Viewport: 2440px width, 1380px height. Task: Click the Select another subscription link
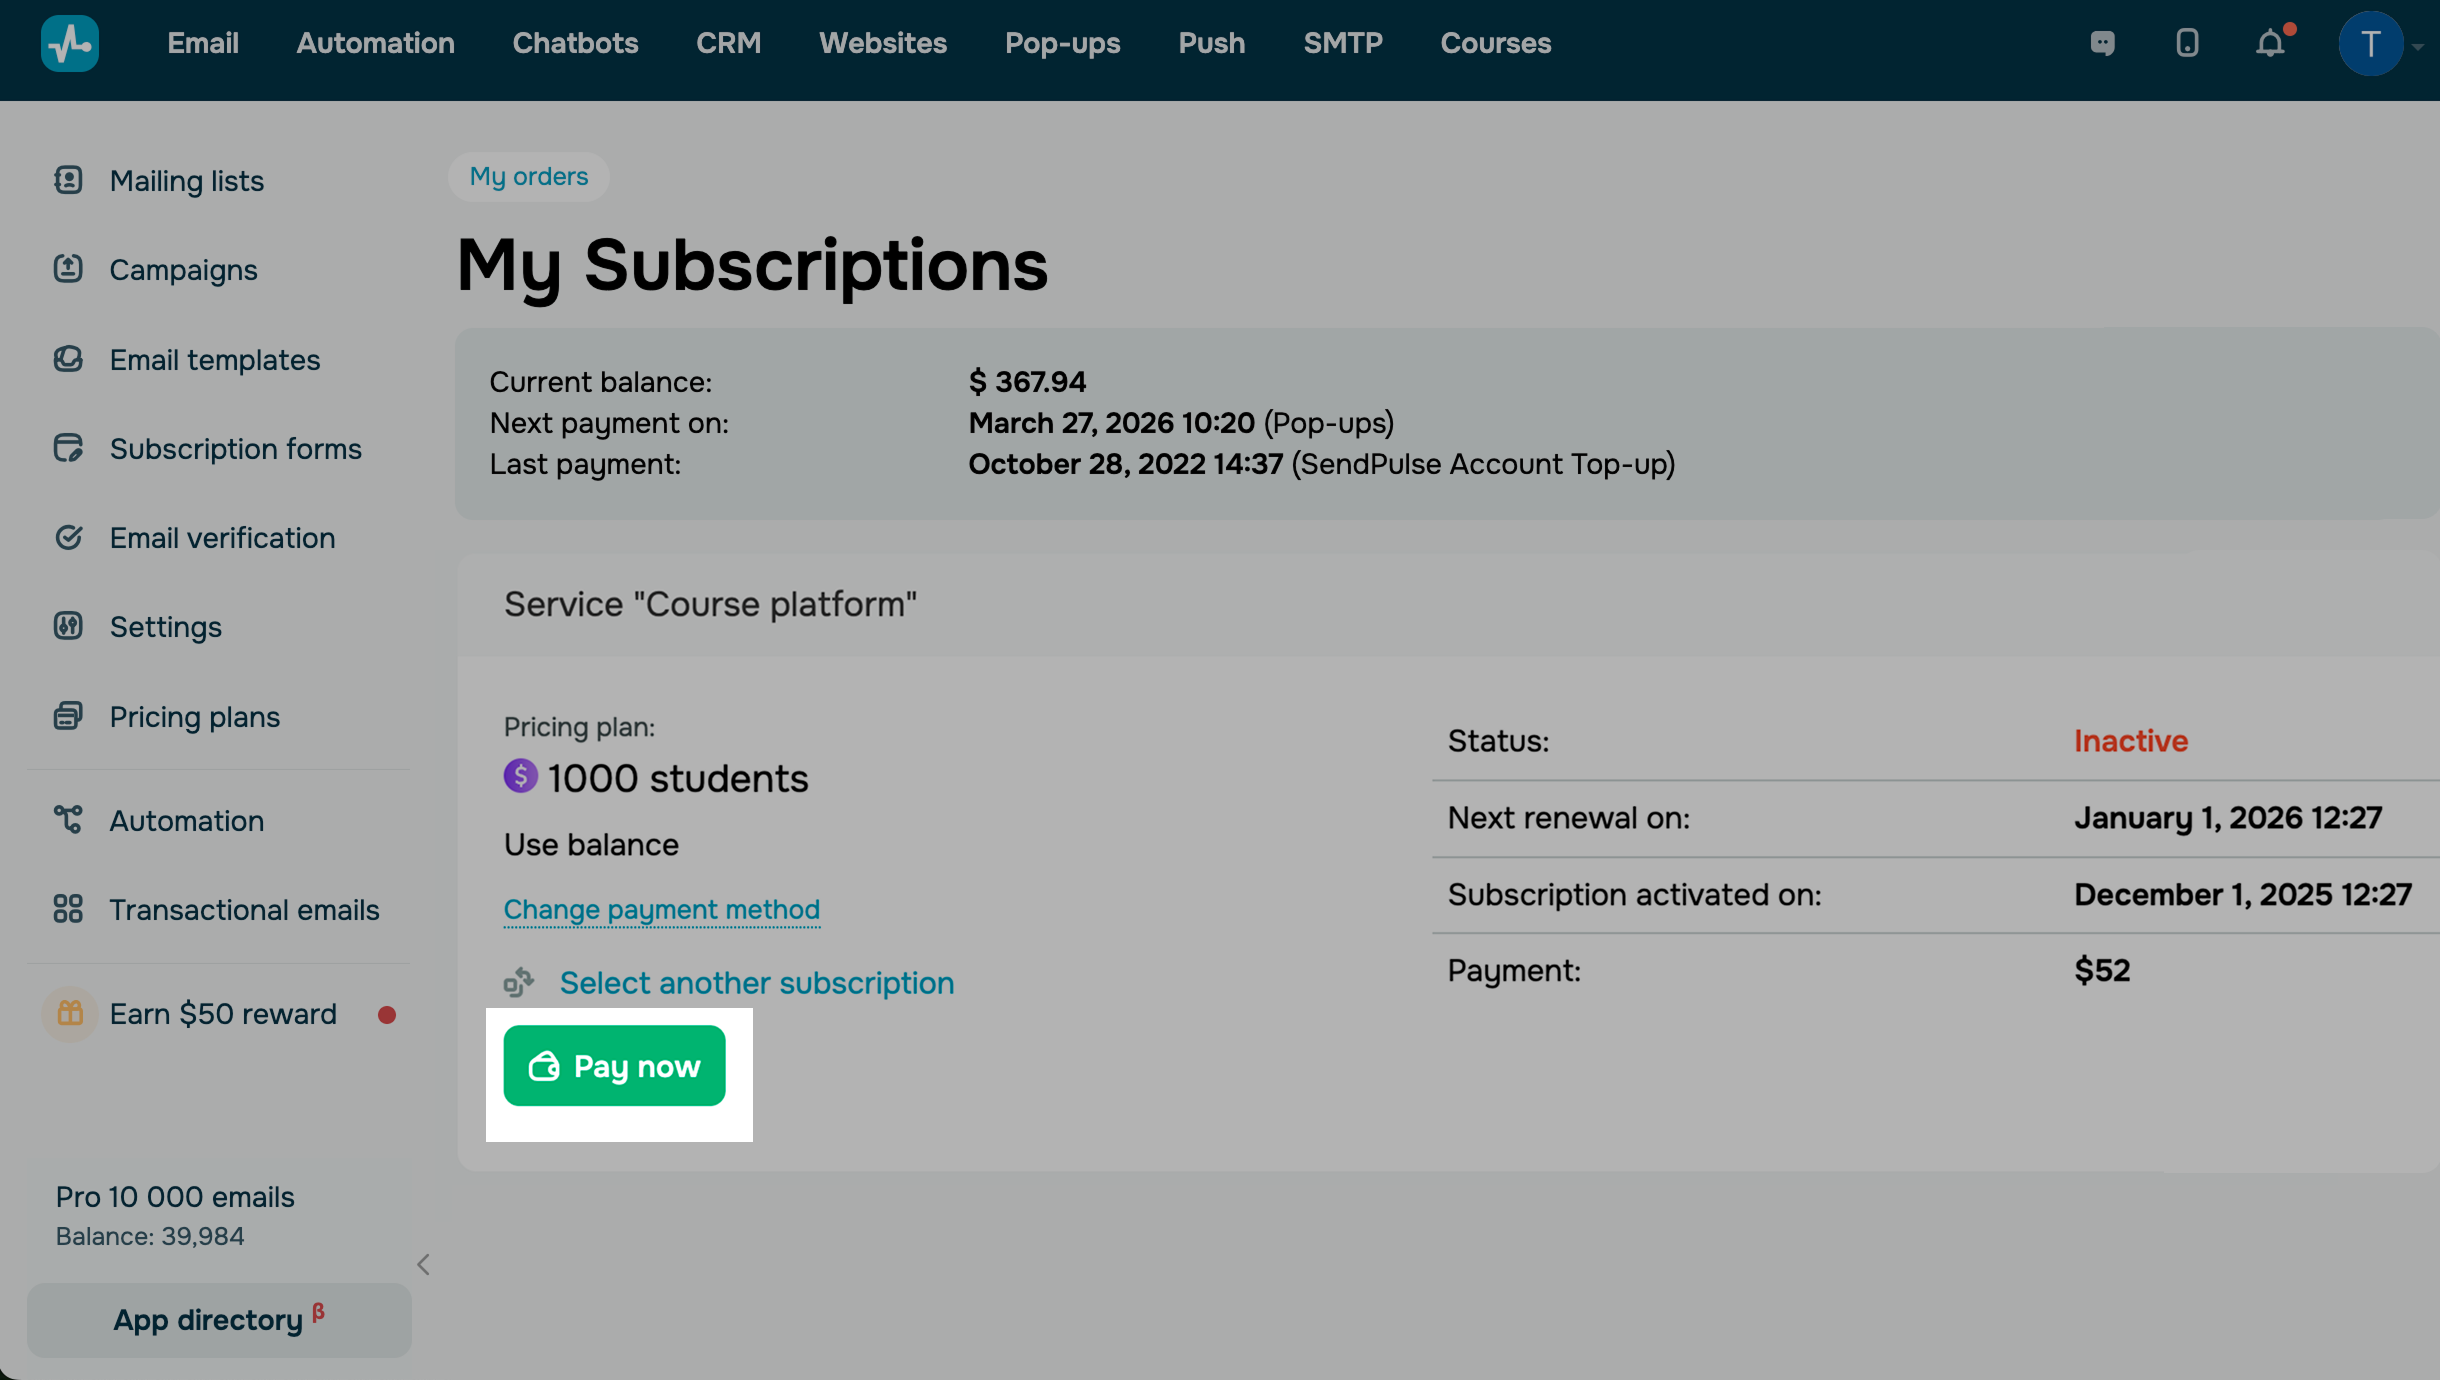pyautogui.click(x=756, y=983)
